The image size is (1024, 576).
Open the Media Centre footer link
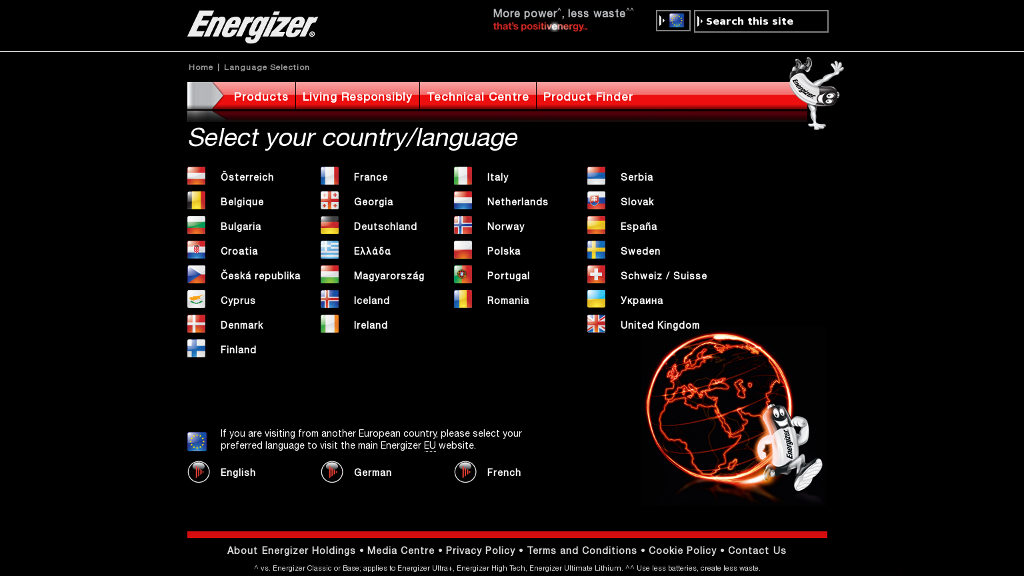point(400,551)
